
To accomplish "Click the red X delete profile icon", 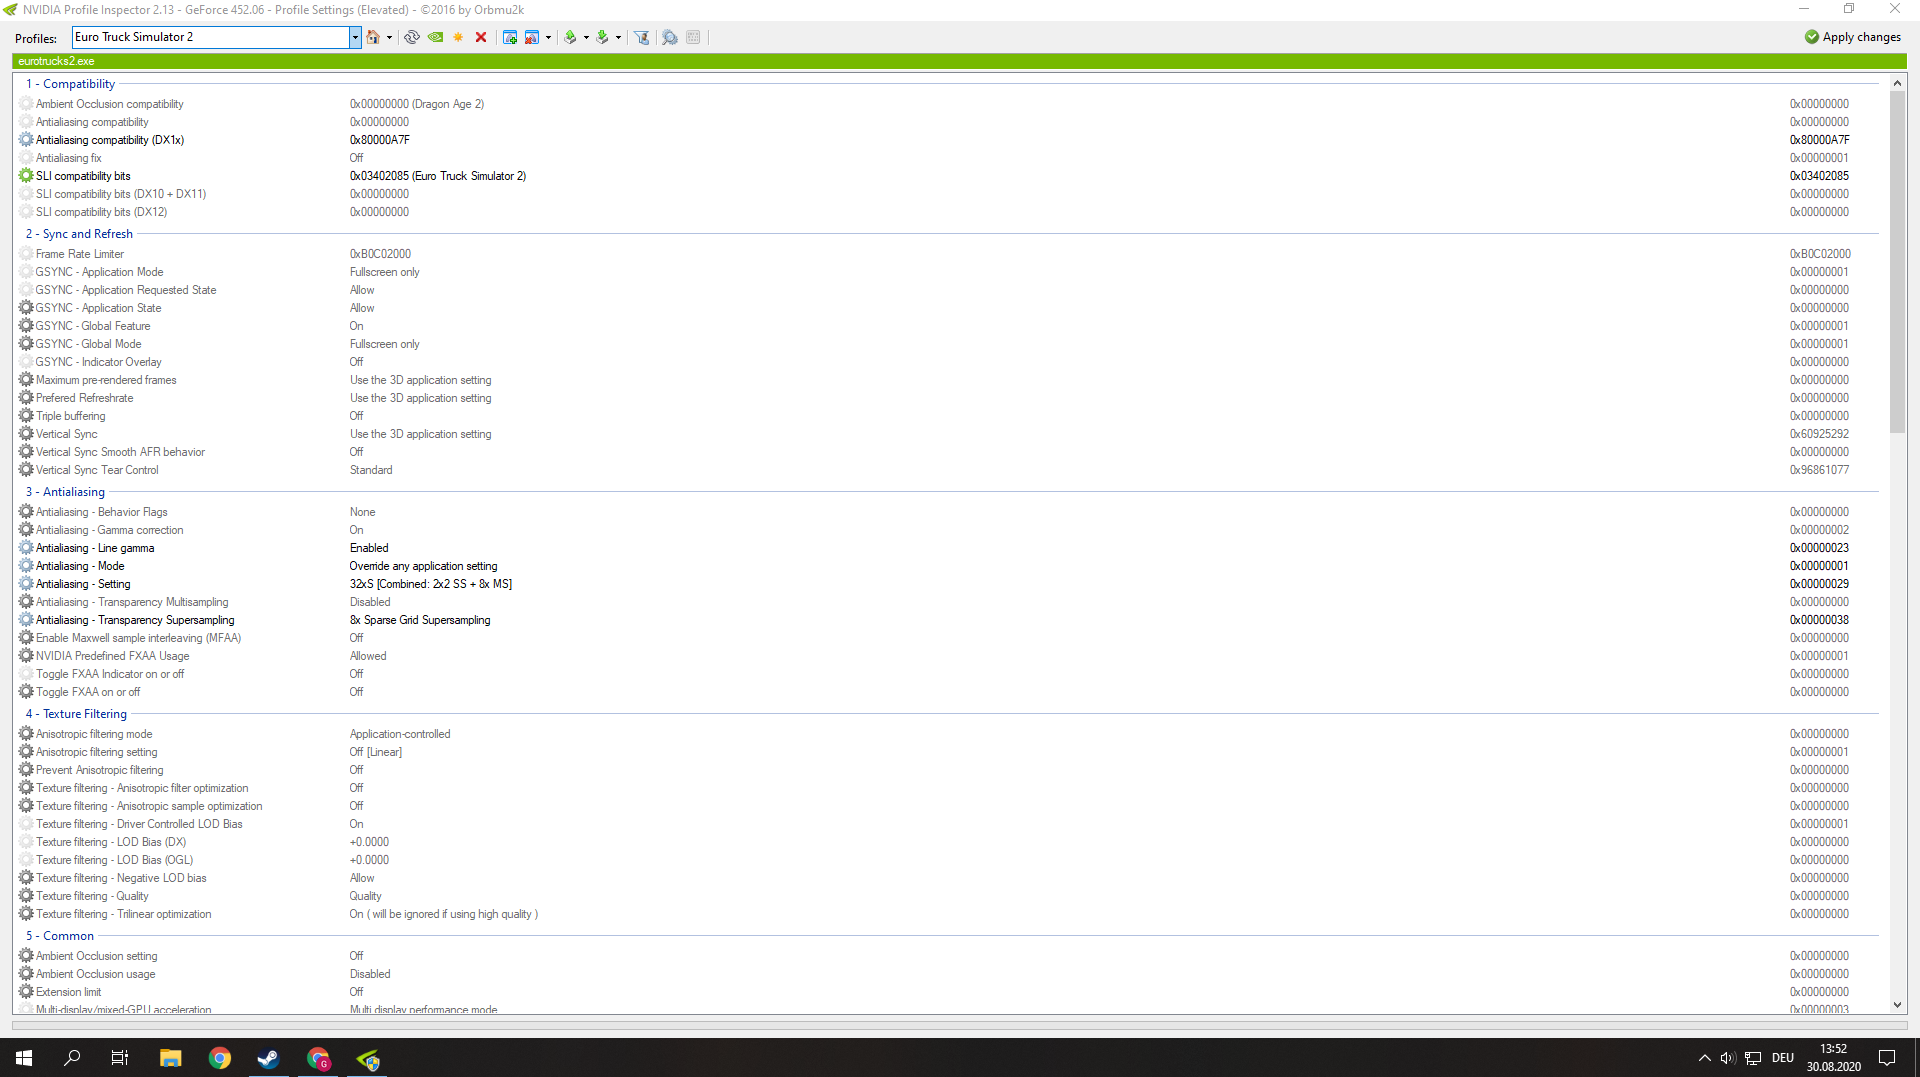I will coord(481,37).
